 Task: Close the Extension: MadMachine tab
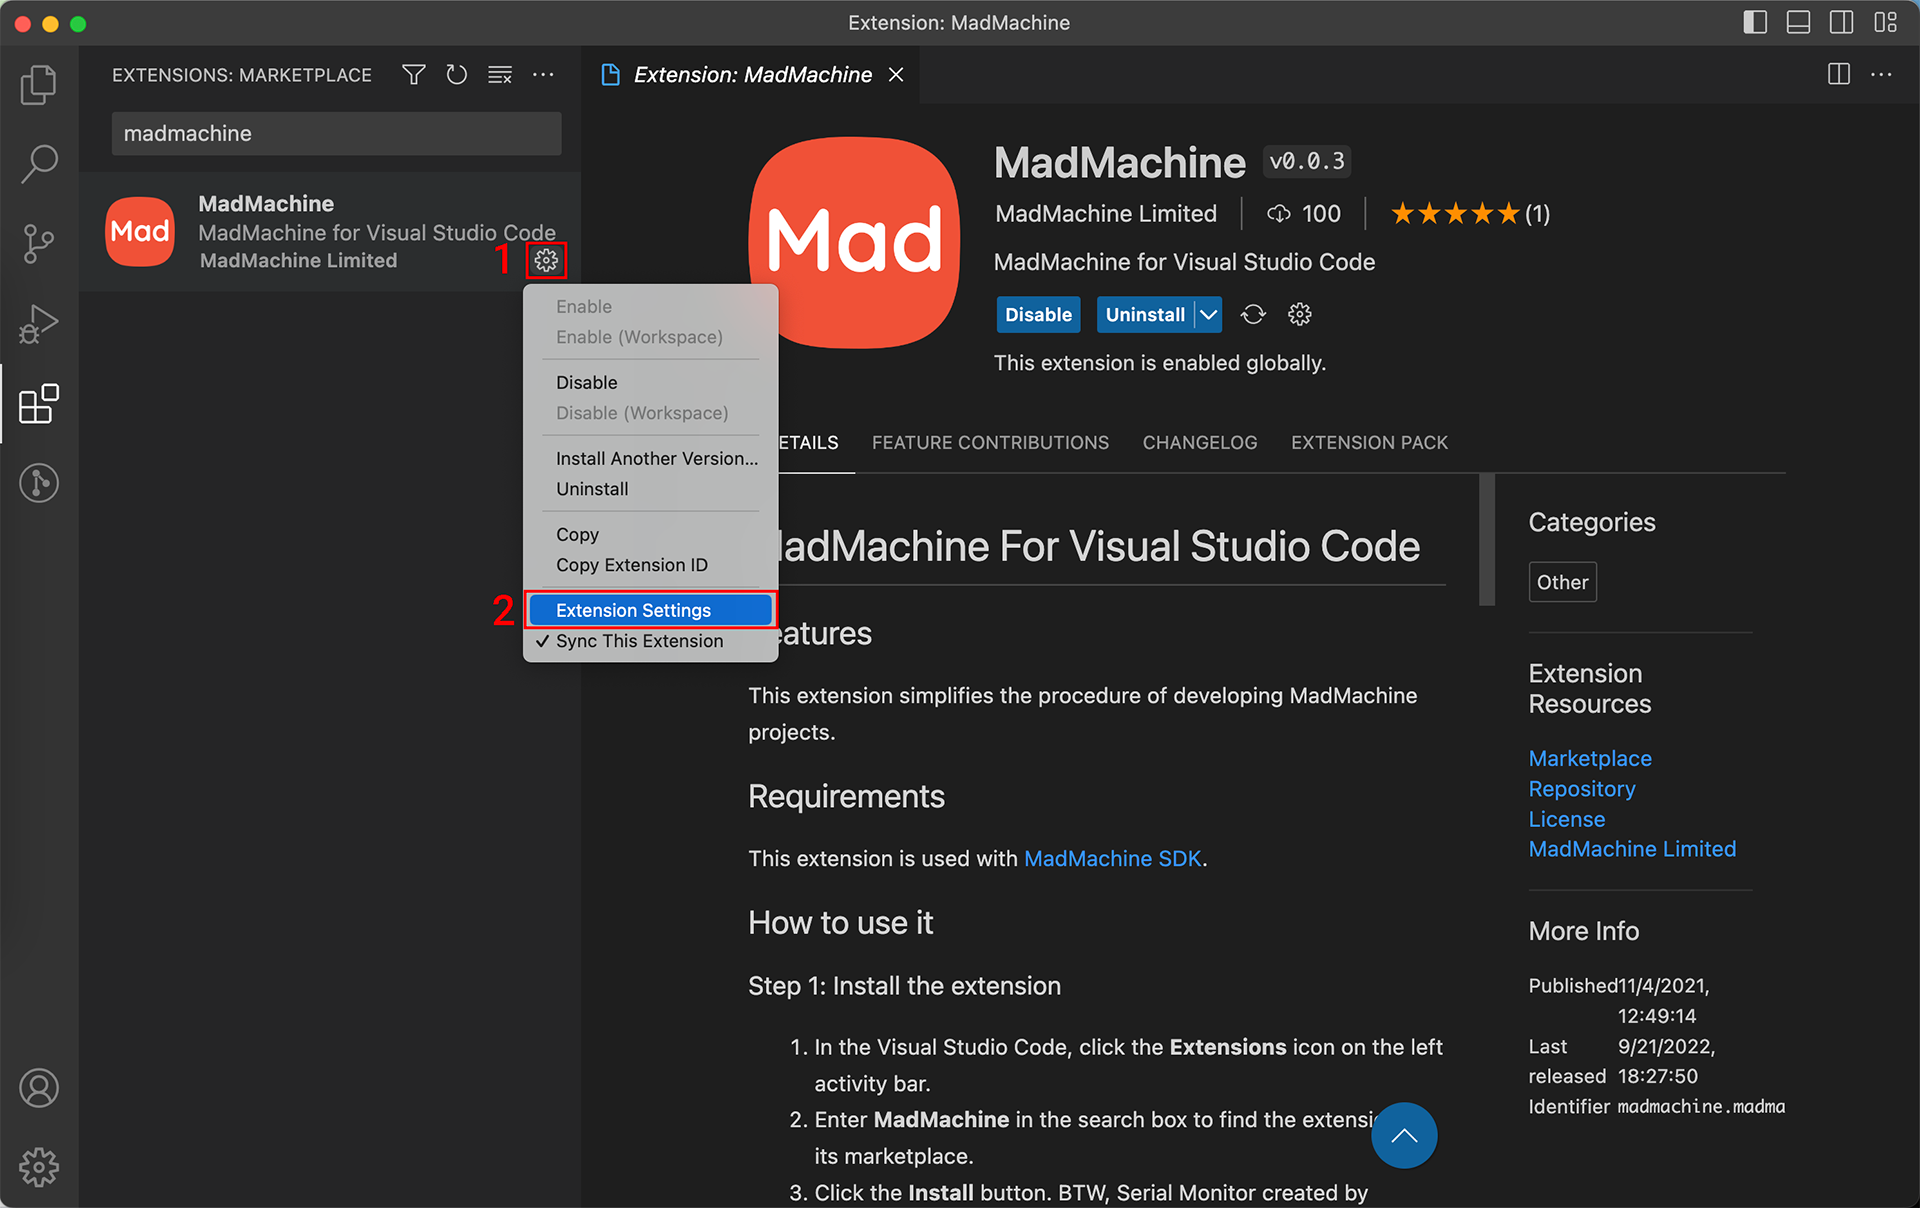(896, 75)
